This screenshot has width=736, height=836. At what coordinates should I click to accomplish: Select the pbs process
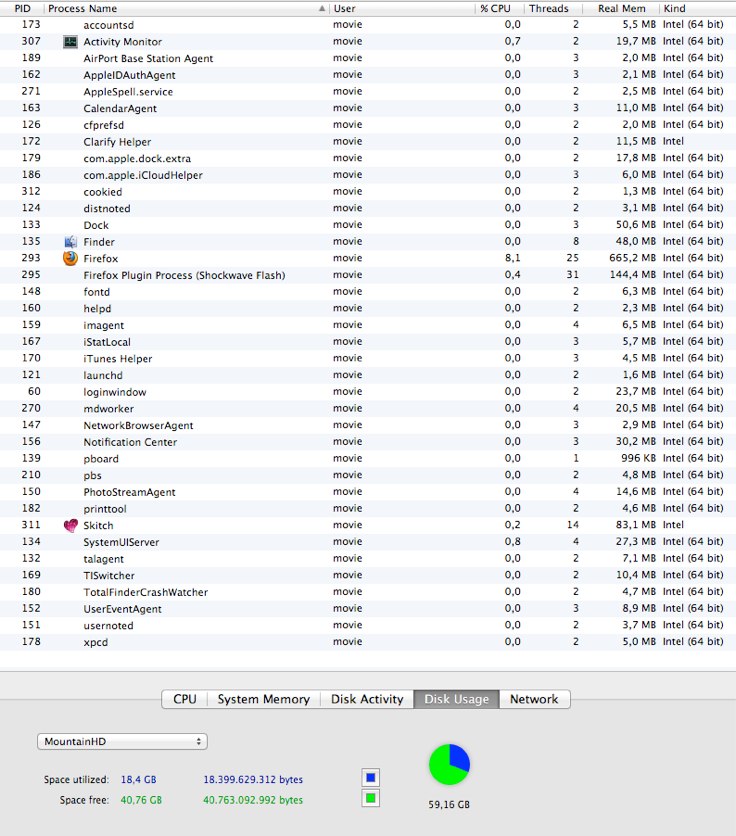(x=368, y=475)
